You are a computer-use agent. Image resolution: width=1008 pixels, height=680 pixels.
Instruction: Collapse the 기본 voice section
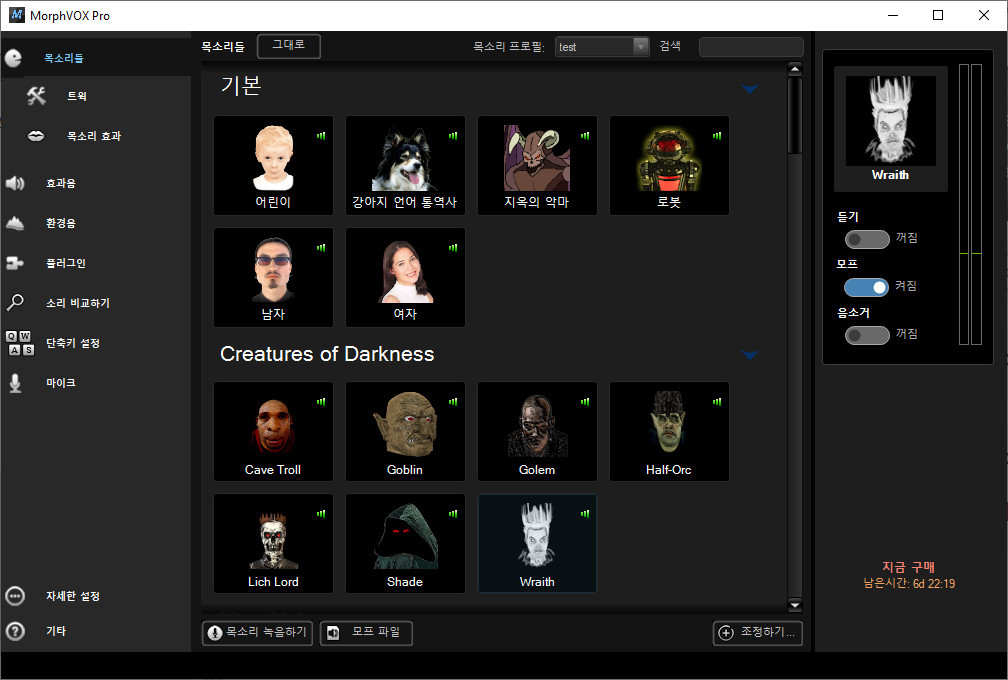pyautogui.click(x=750, y=89)
